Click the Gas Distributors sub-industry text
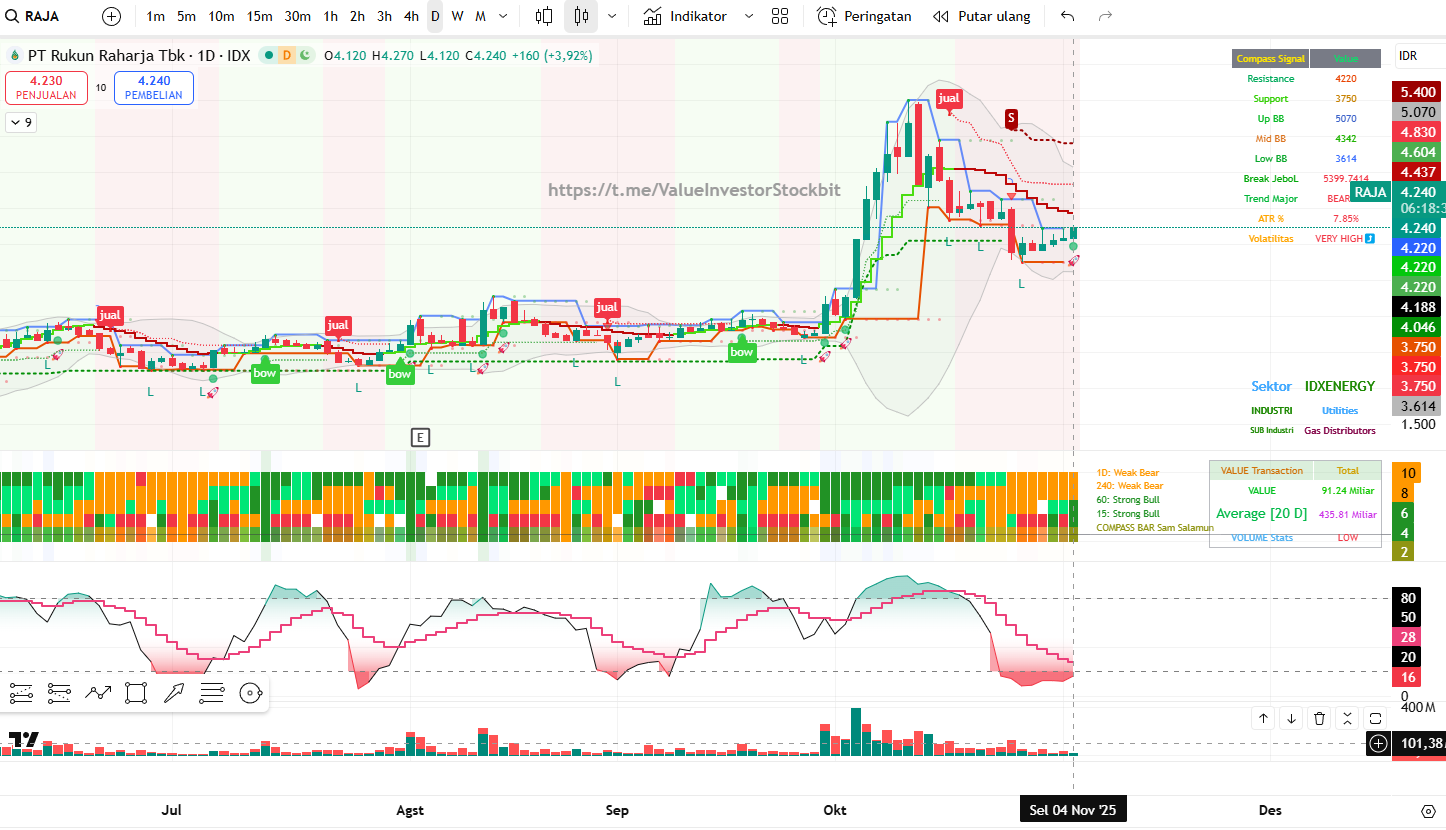1446x830 pixels. pyautogui.click(x=1340, y=430)
